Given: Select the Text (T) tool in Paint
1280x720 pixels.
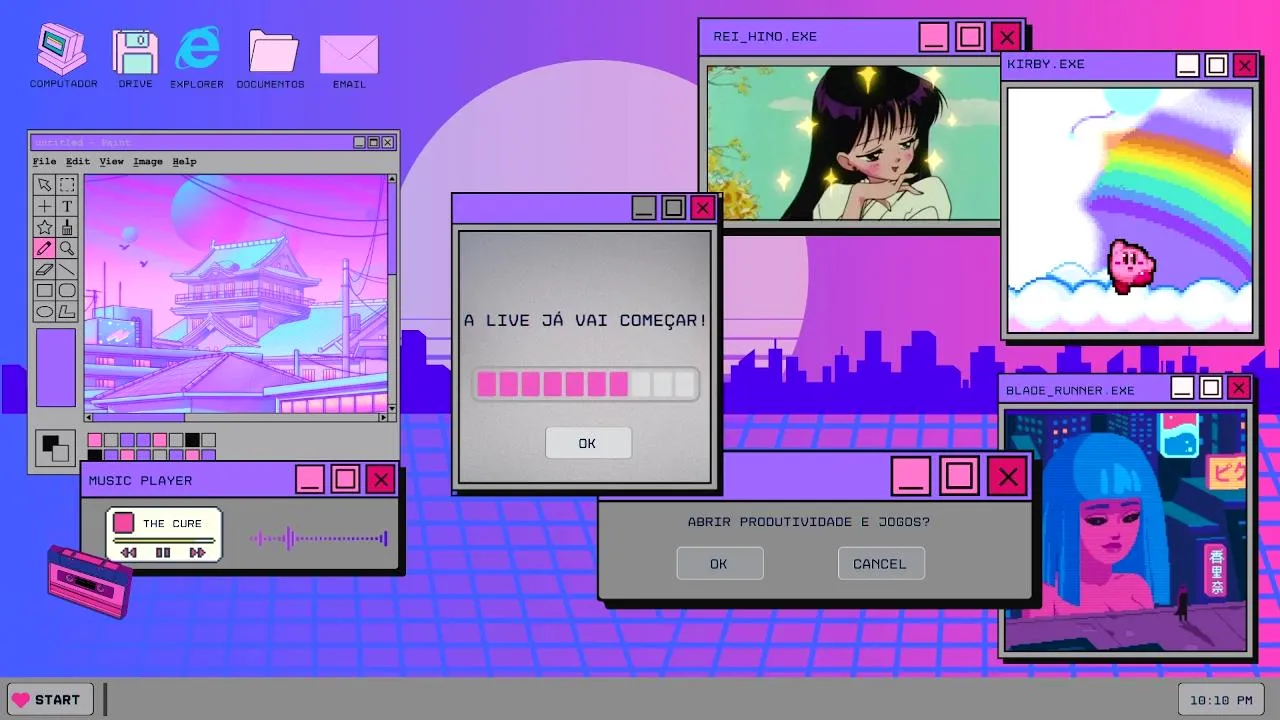Looking at the screenshot, I should [66, 206].
